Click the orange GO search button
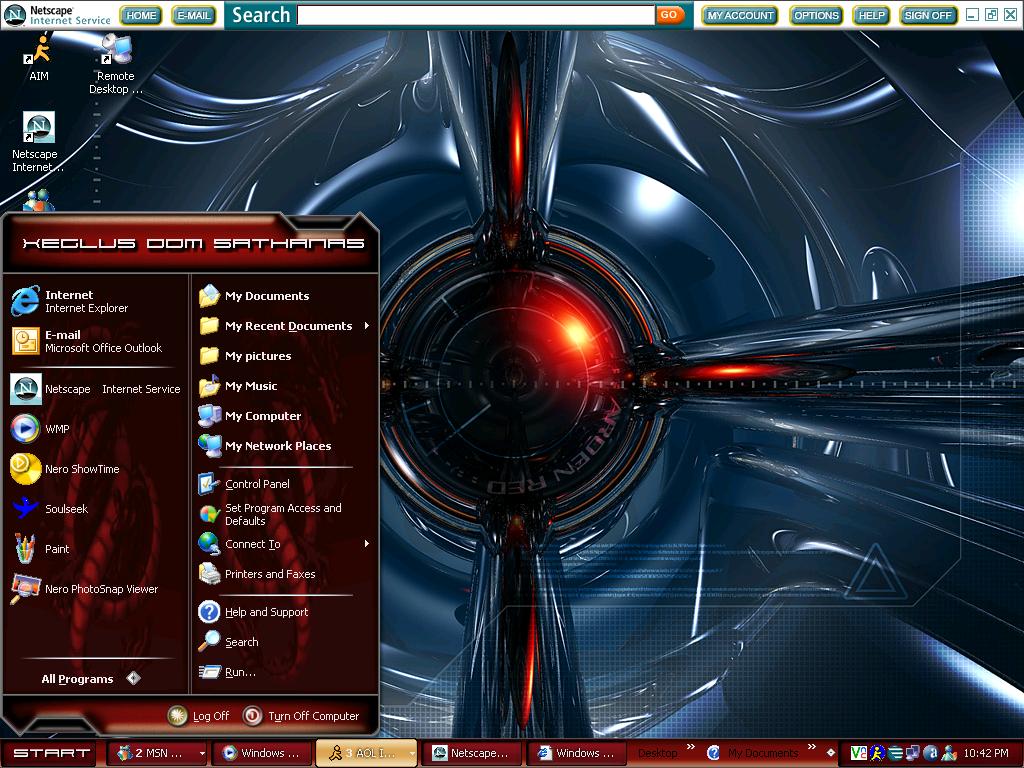Image resolution: width=1024 pixels, height=768 pixels. [669, 14]
